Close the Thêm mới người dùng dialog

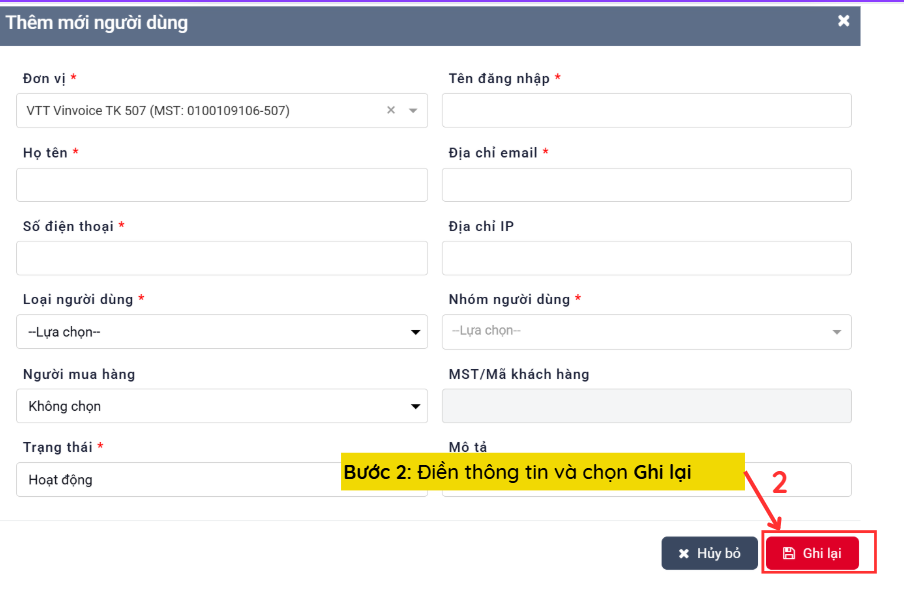click(x=843, y=21)
